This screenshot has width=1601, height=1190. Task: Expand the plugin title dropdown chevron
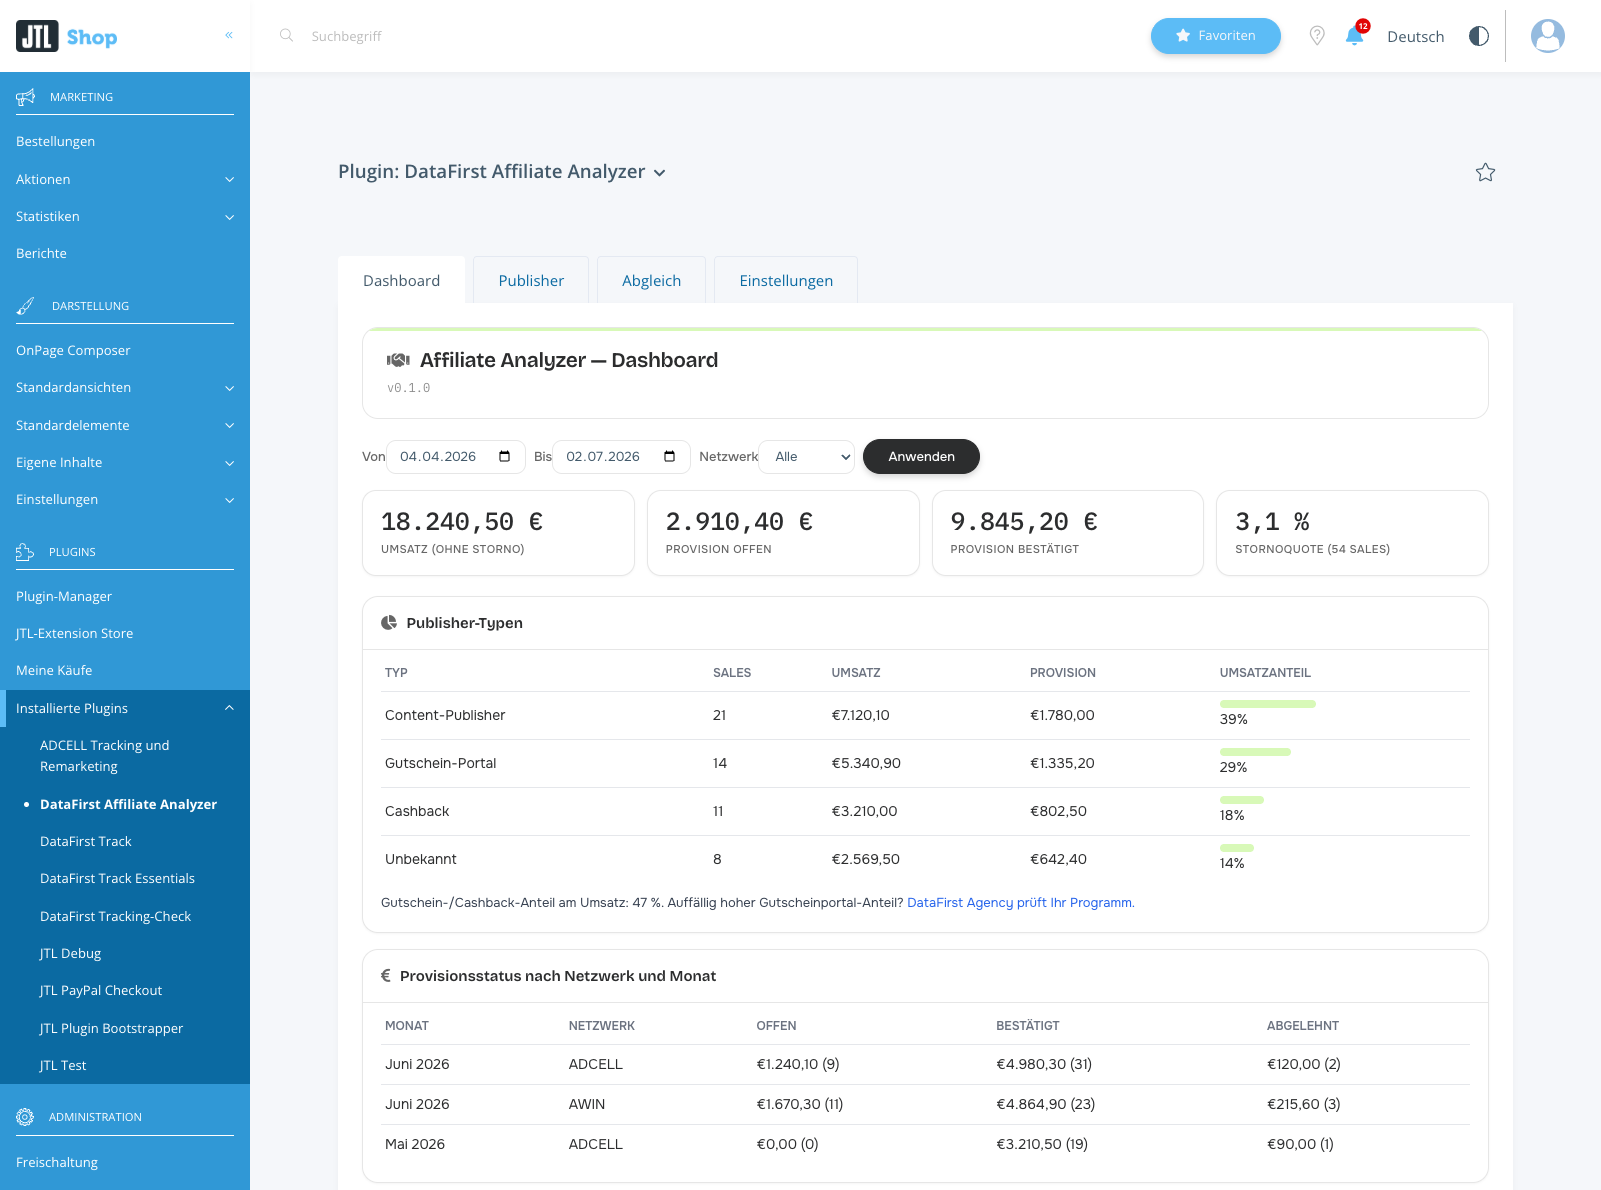660,173
